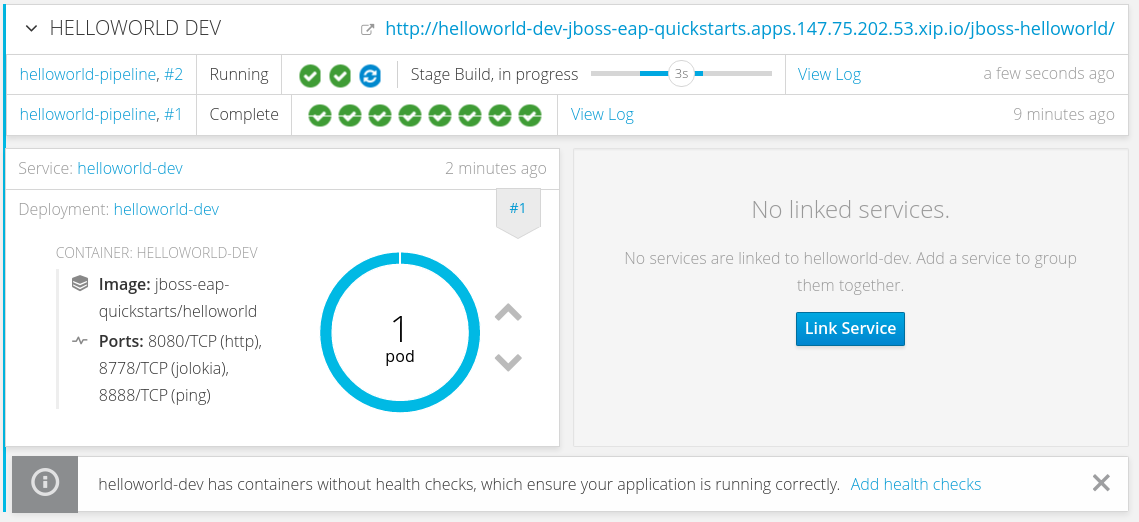Click second completed stage check of pipeline #2
Image resolution: width=1139 pixels, height=522 pixels.
340,75
